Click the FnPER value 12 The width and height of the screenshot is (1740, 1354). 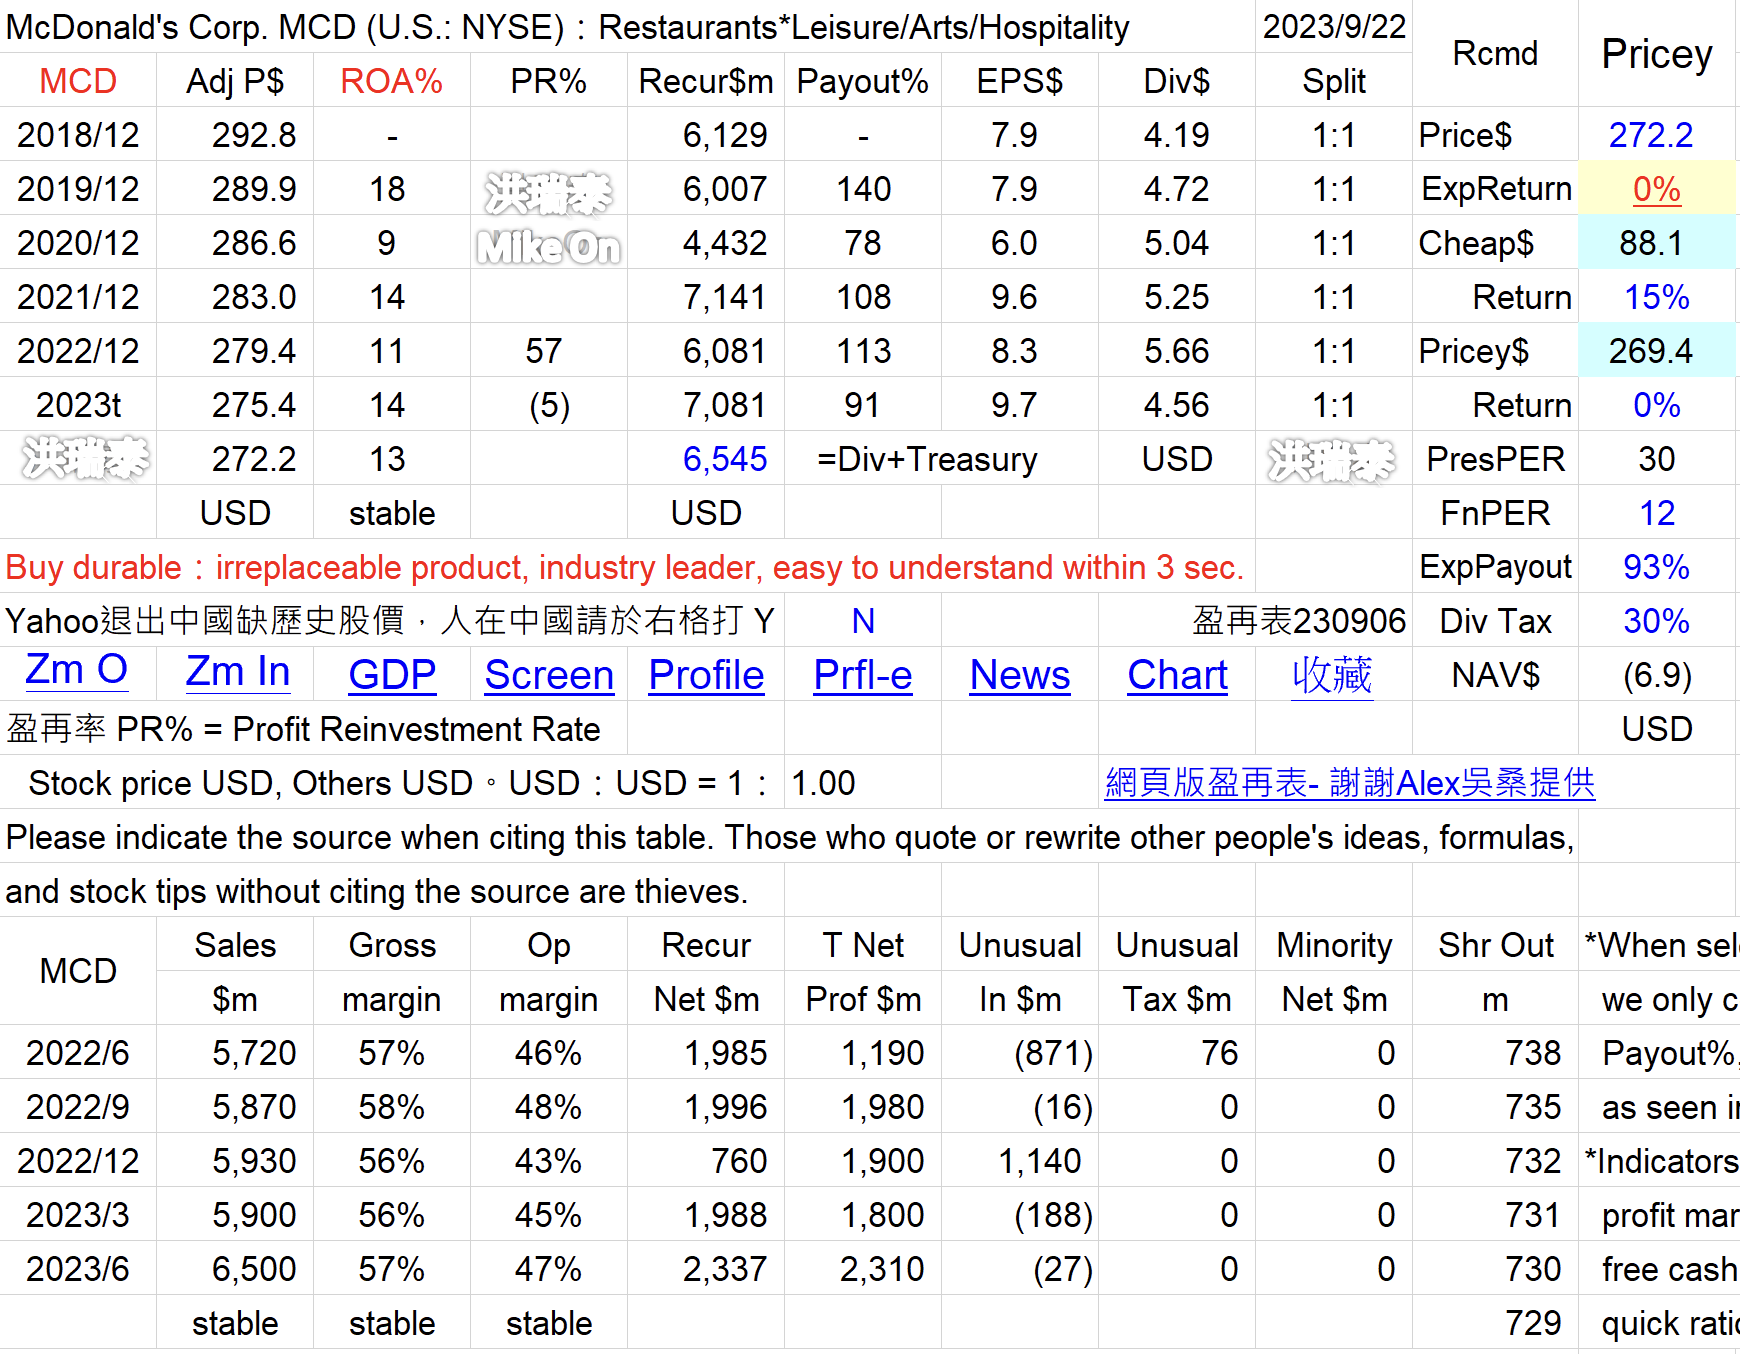click(1657, 513)
